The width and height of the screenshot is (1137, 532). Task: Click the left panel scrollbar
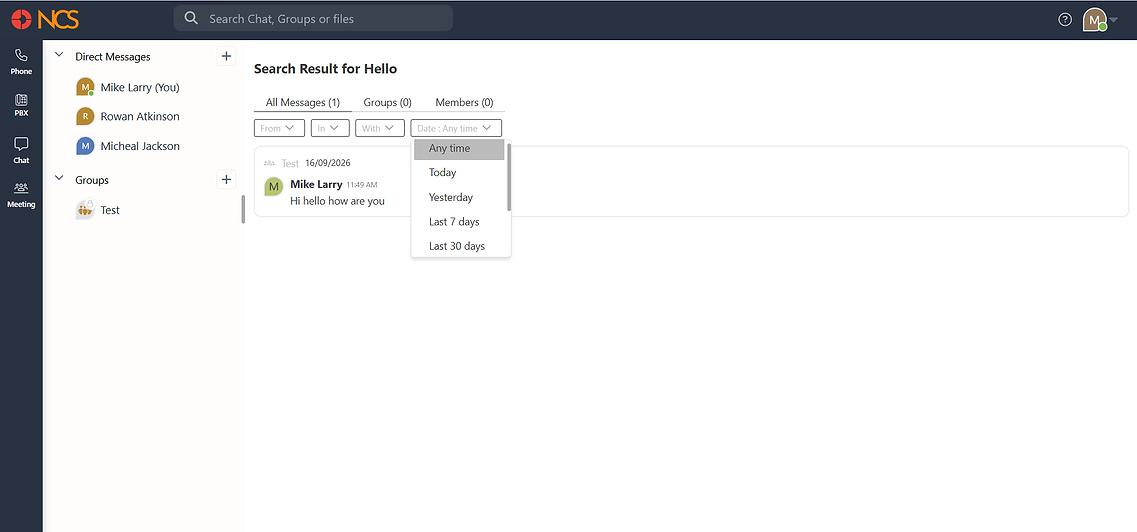243,209
